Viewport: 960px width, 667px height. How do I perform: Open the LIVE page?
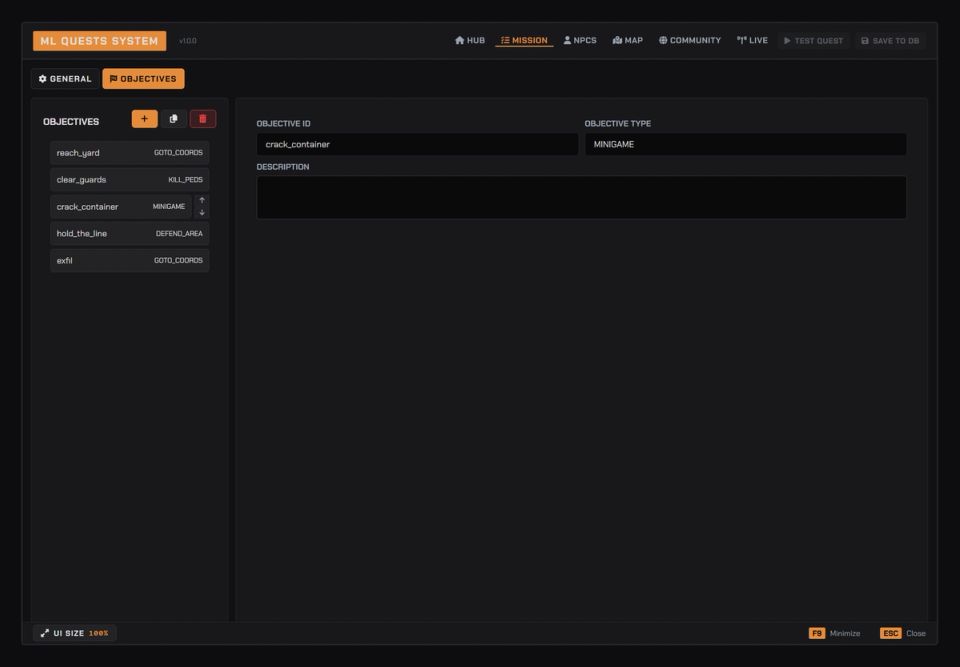click(752, 40)
